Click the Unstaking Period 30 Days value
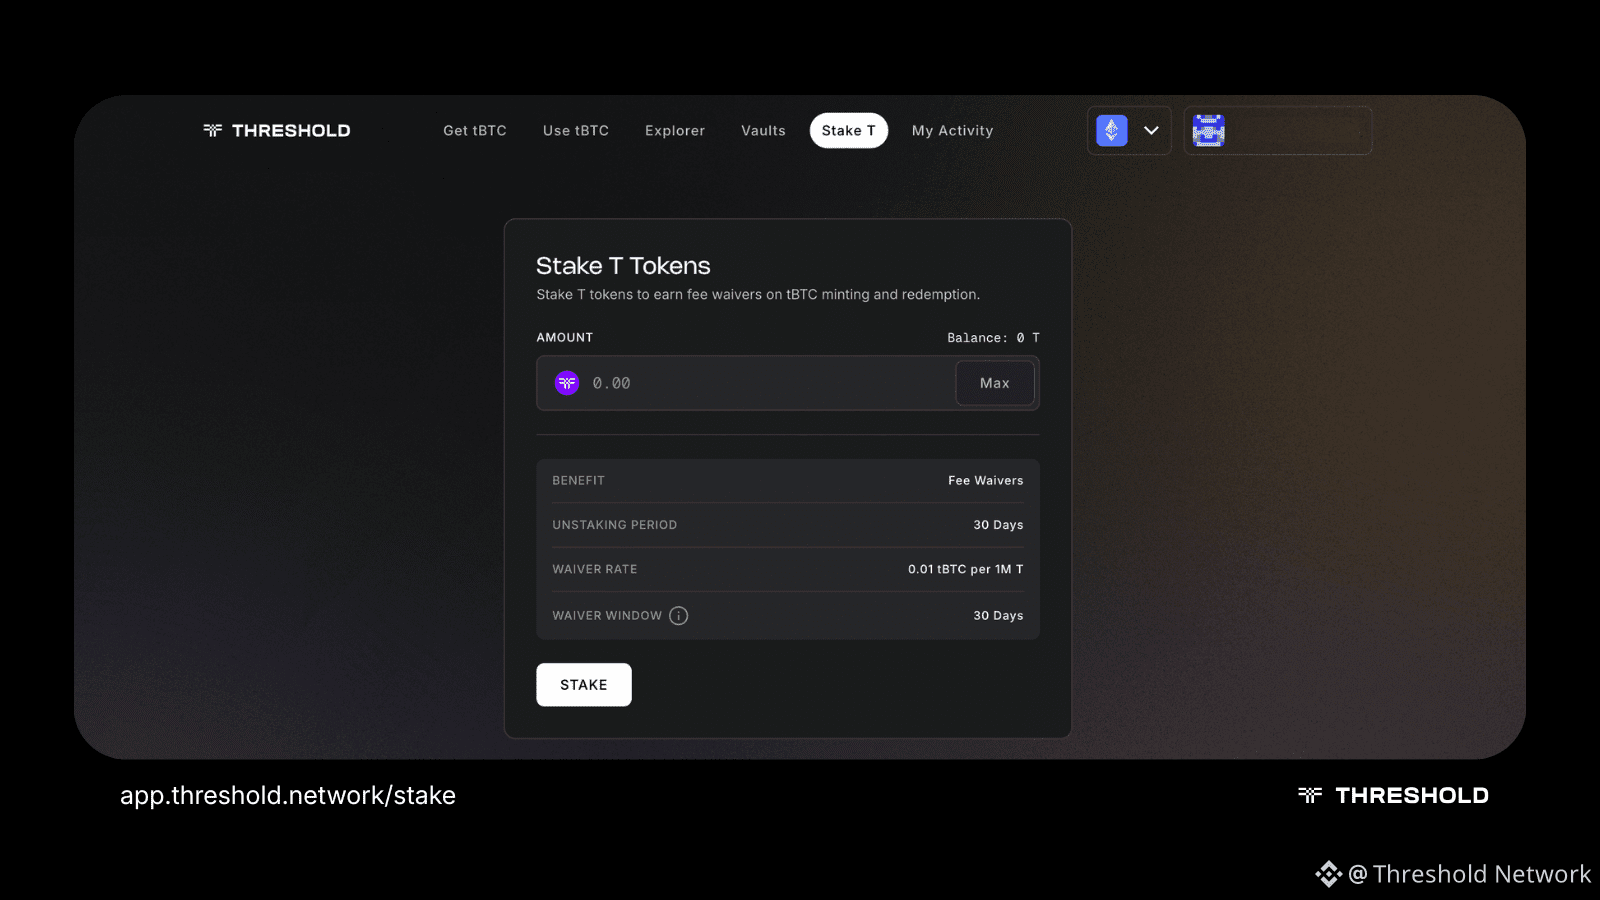 pyautogui.click(x=999, y=525)
